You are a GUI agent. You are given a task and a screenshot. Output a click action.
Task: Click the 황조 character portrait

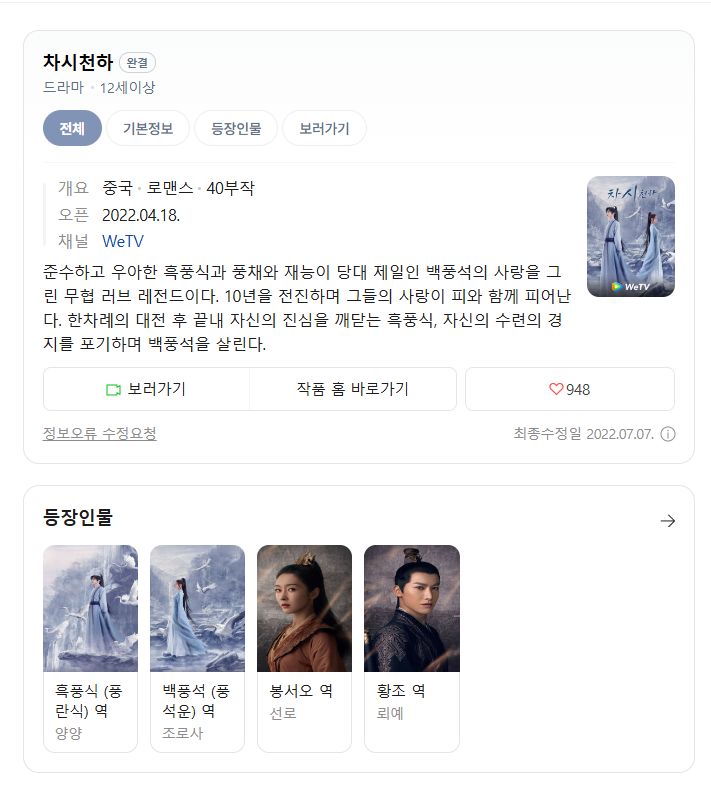(x=412, y=608)
